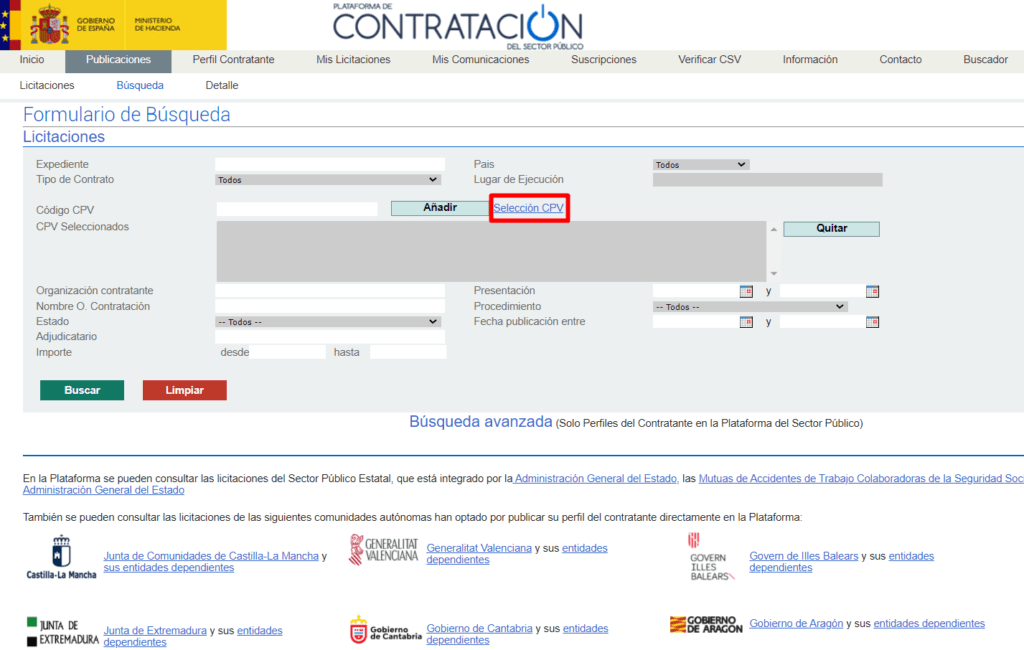Switch to the Detalle sub-tab
Screen dimensions: 1024x650
[x=221, y=86]
